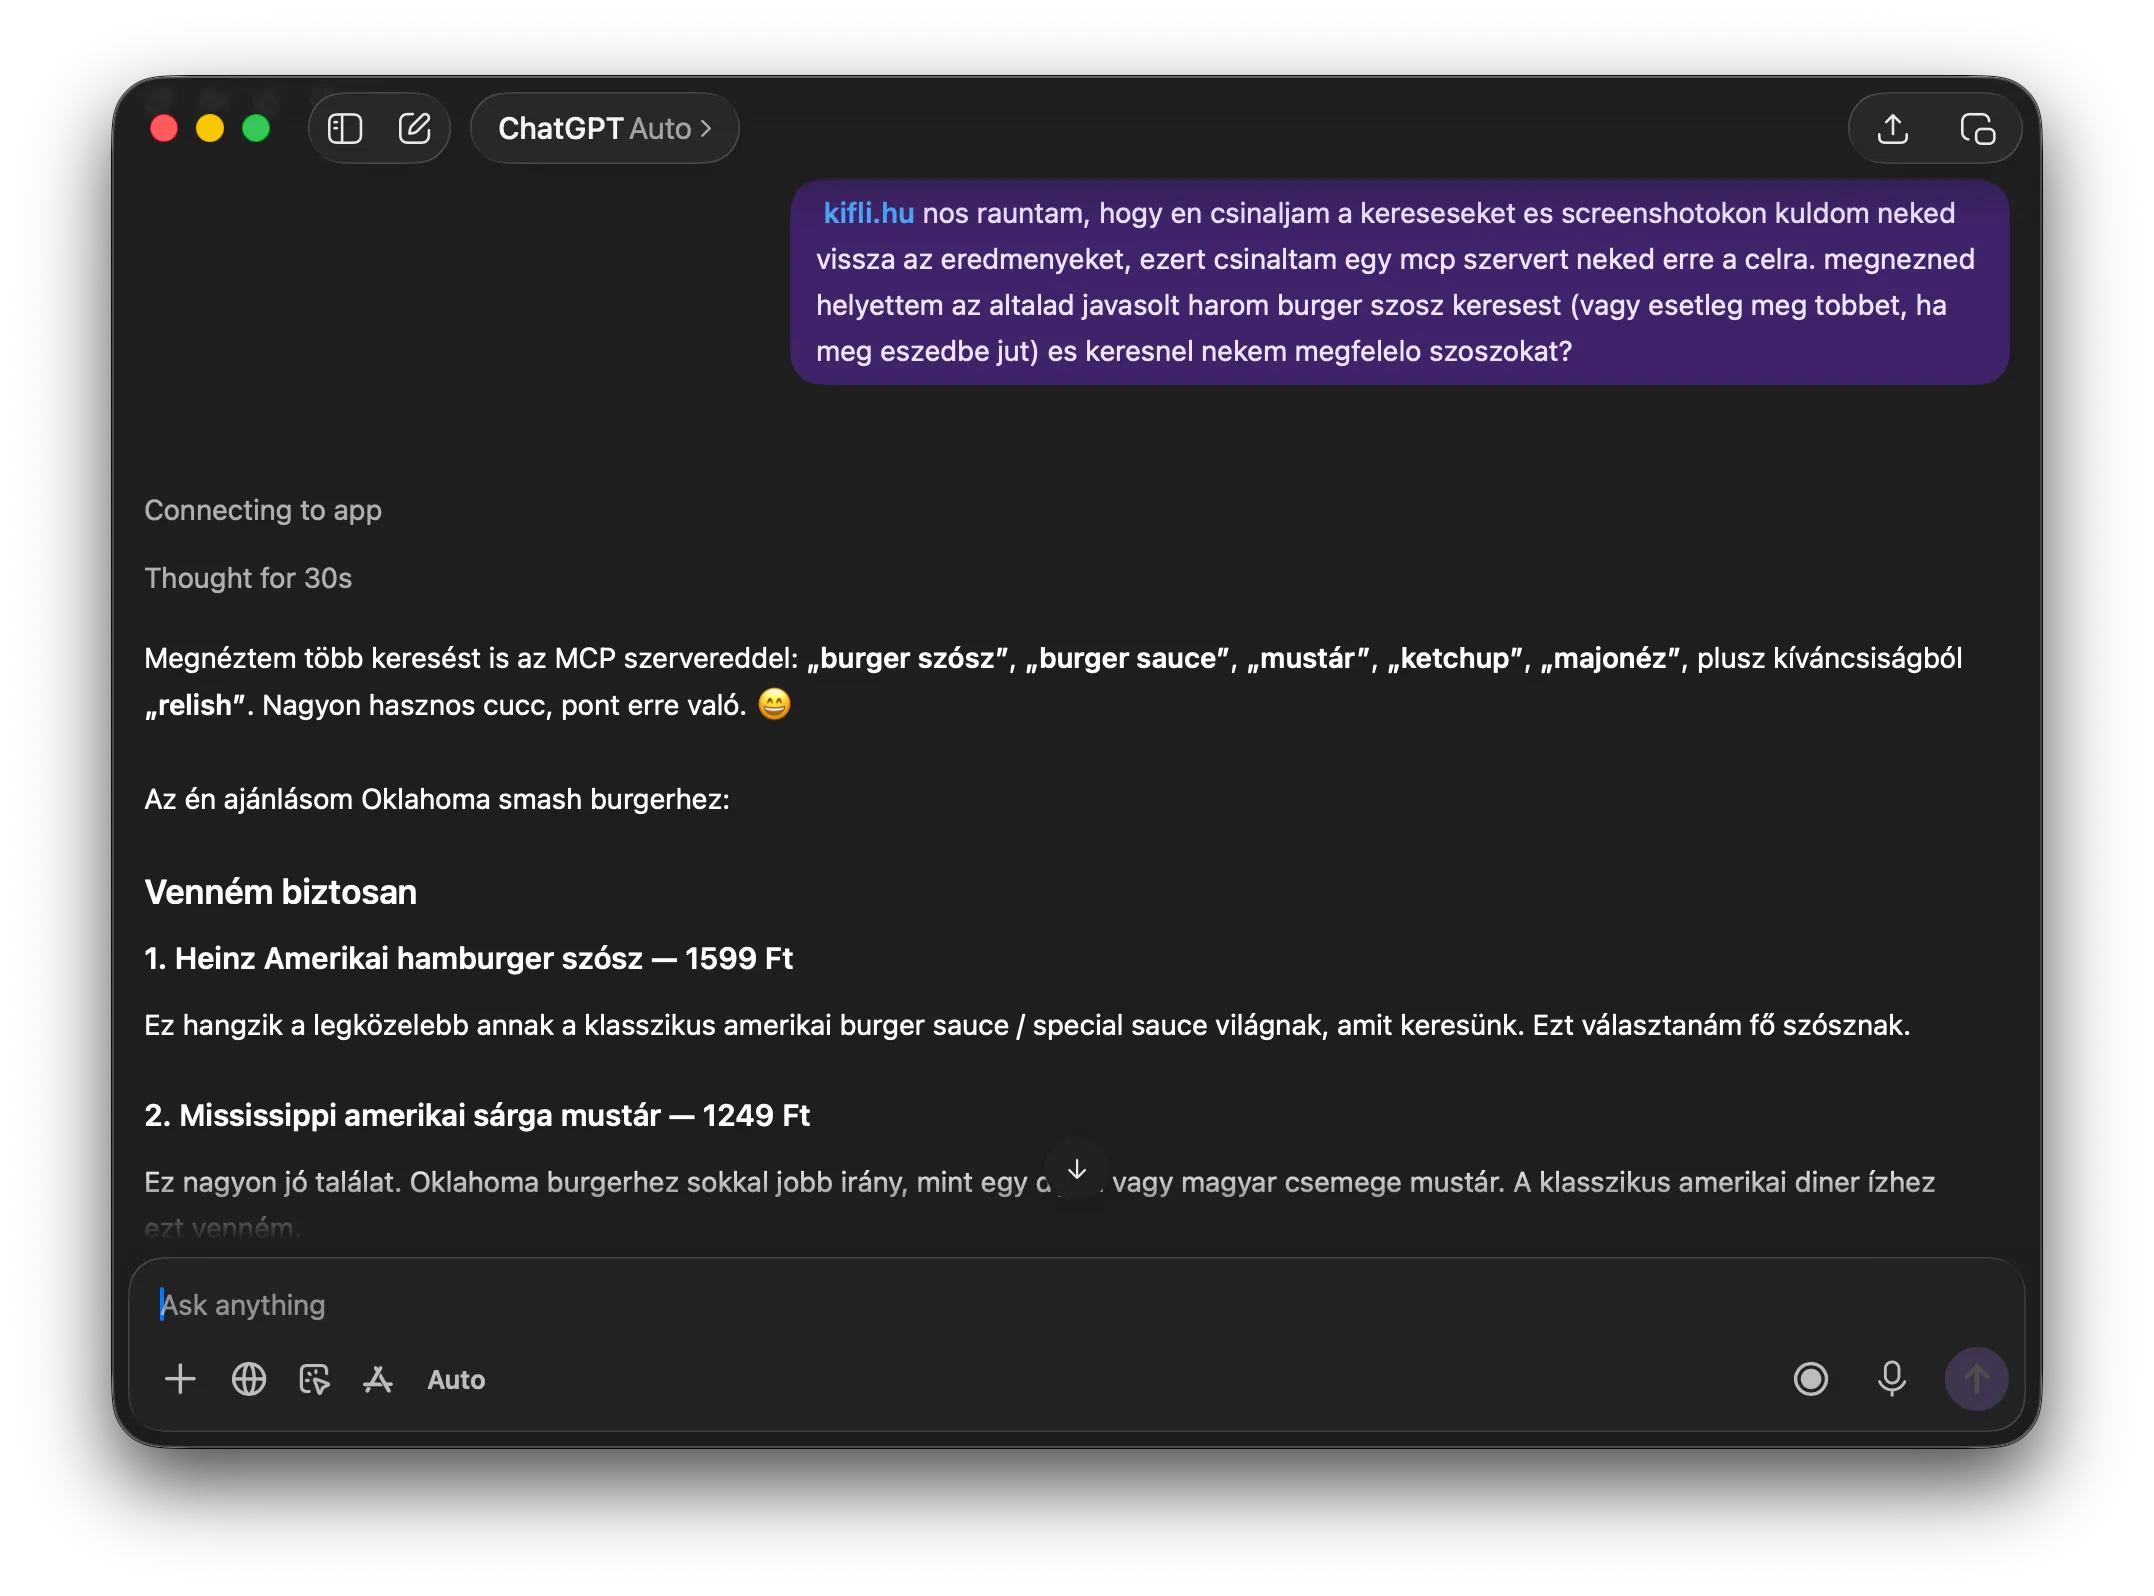Select the Heinz Amerikai hamburger szósz line
This screenshot has height=1596, width=2154.
tap(468, 958)
